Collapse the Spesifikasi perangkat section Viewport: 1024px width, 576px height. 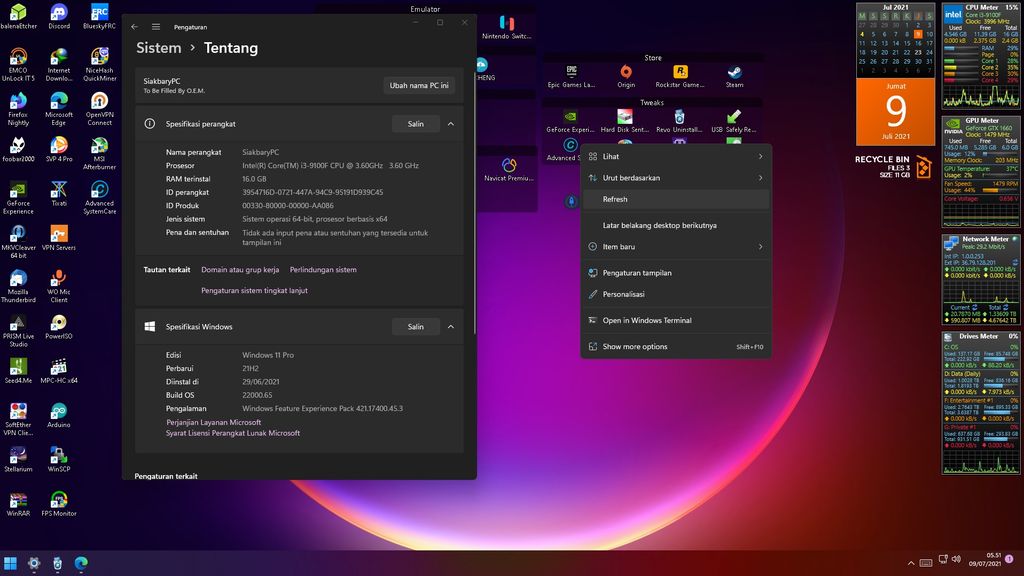450,124
